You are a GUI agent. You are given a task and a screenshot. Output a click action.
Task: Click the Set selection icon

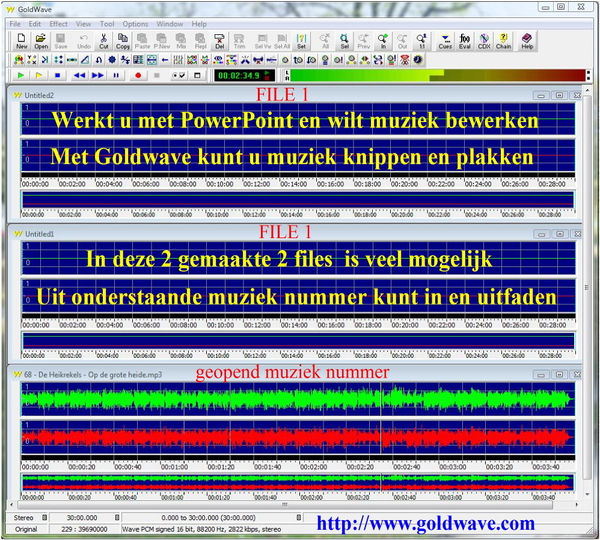(302, 41)
